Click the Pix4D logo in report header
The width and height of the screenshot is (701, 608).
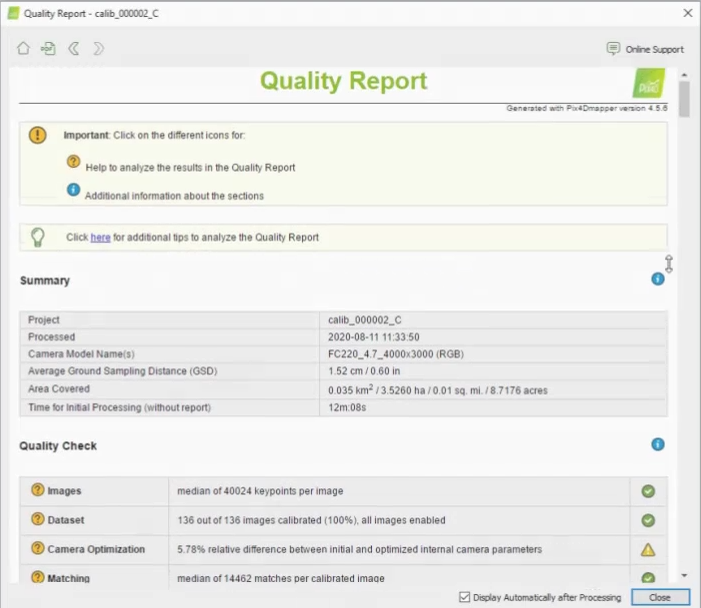(649, 83)
